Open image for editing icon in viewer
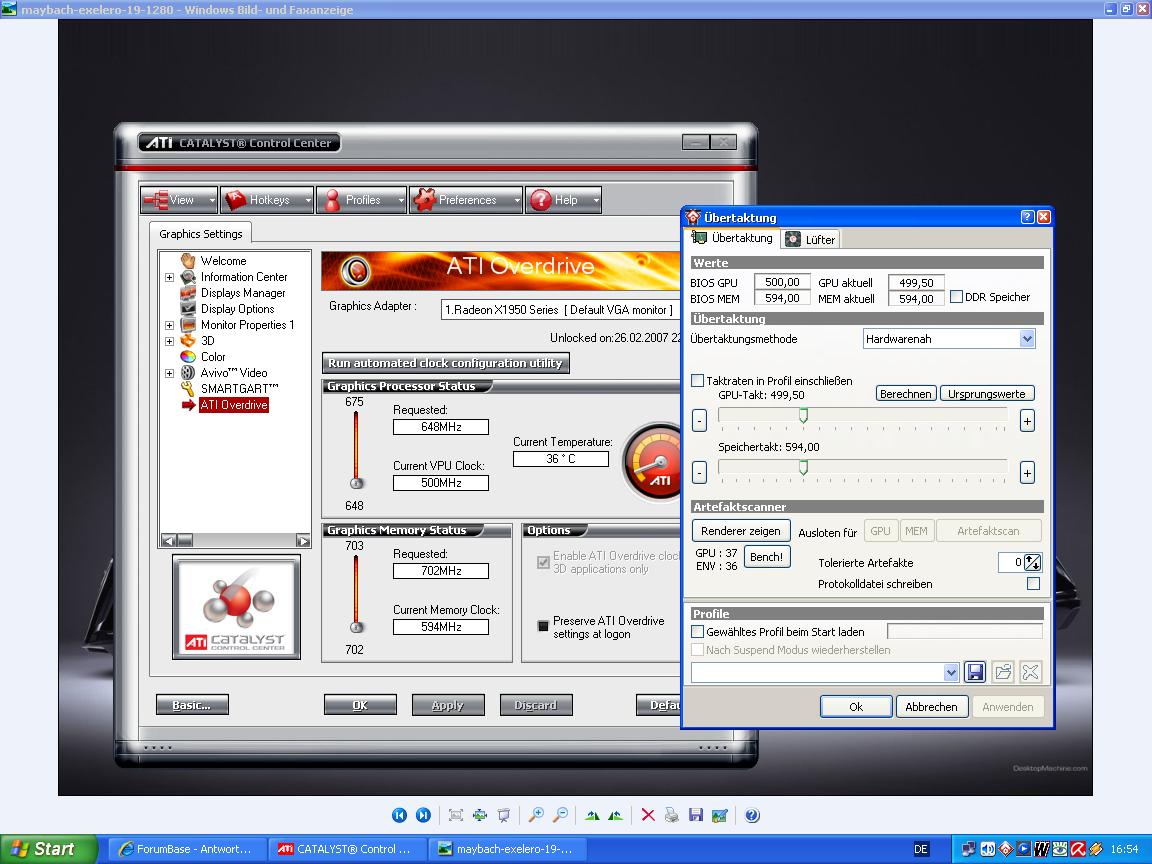This screenshot has height=864, width=1152. pos(720,815)
